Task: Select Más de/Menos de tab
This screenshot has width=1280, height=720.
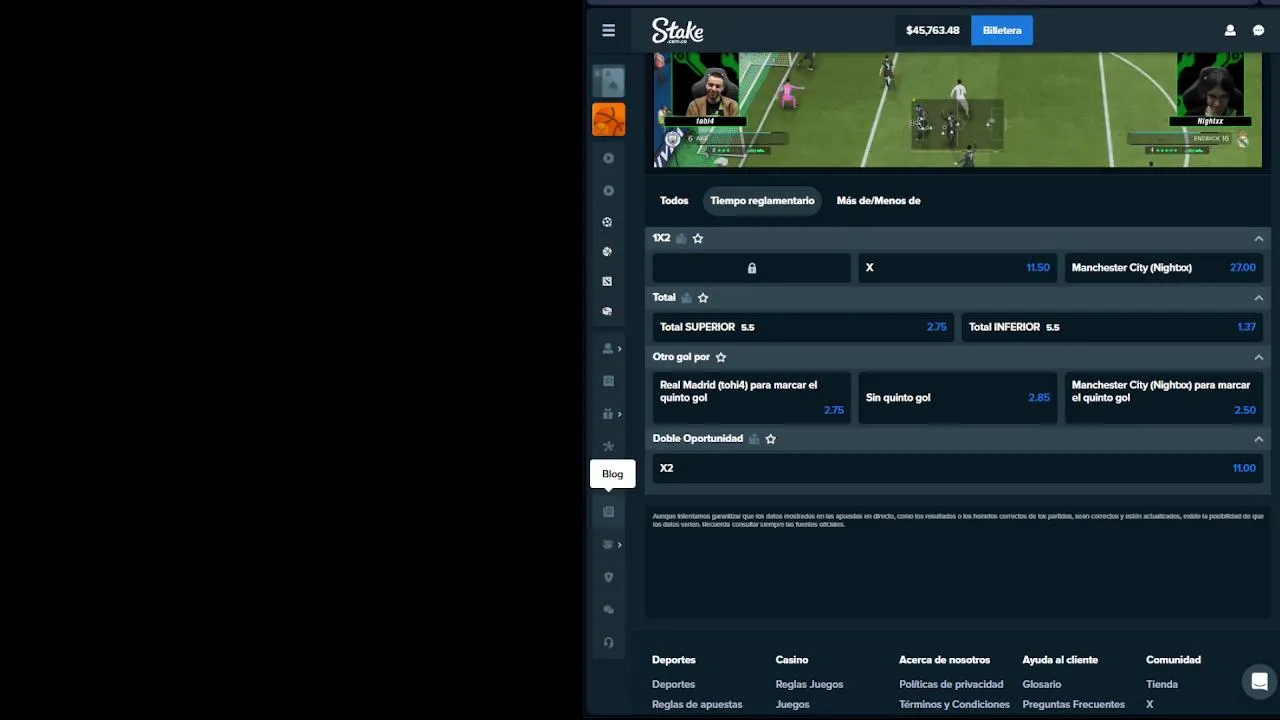Action: [x=878, y=200]
